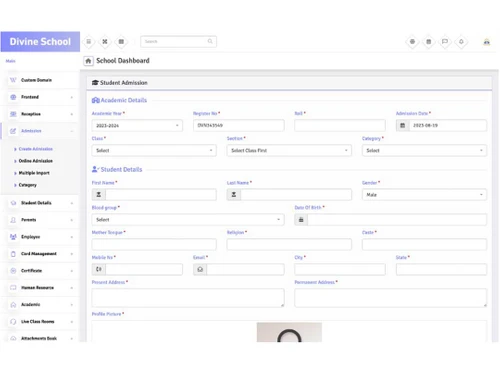
Task: Click the Caste input field
Action: point(424,244)
